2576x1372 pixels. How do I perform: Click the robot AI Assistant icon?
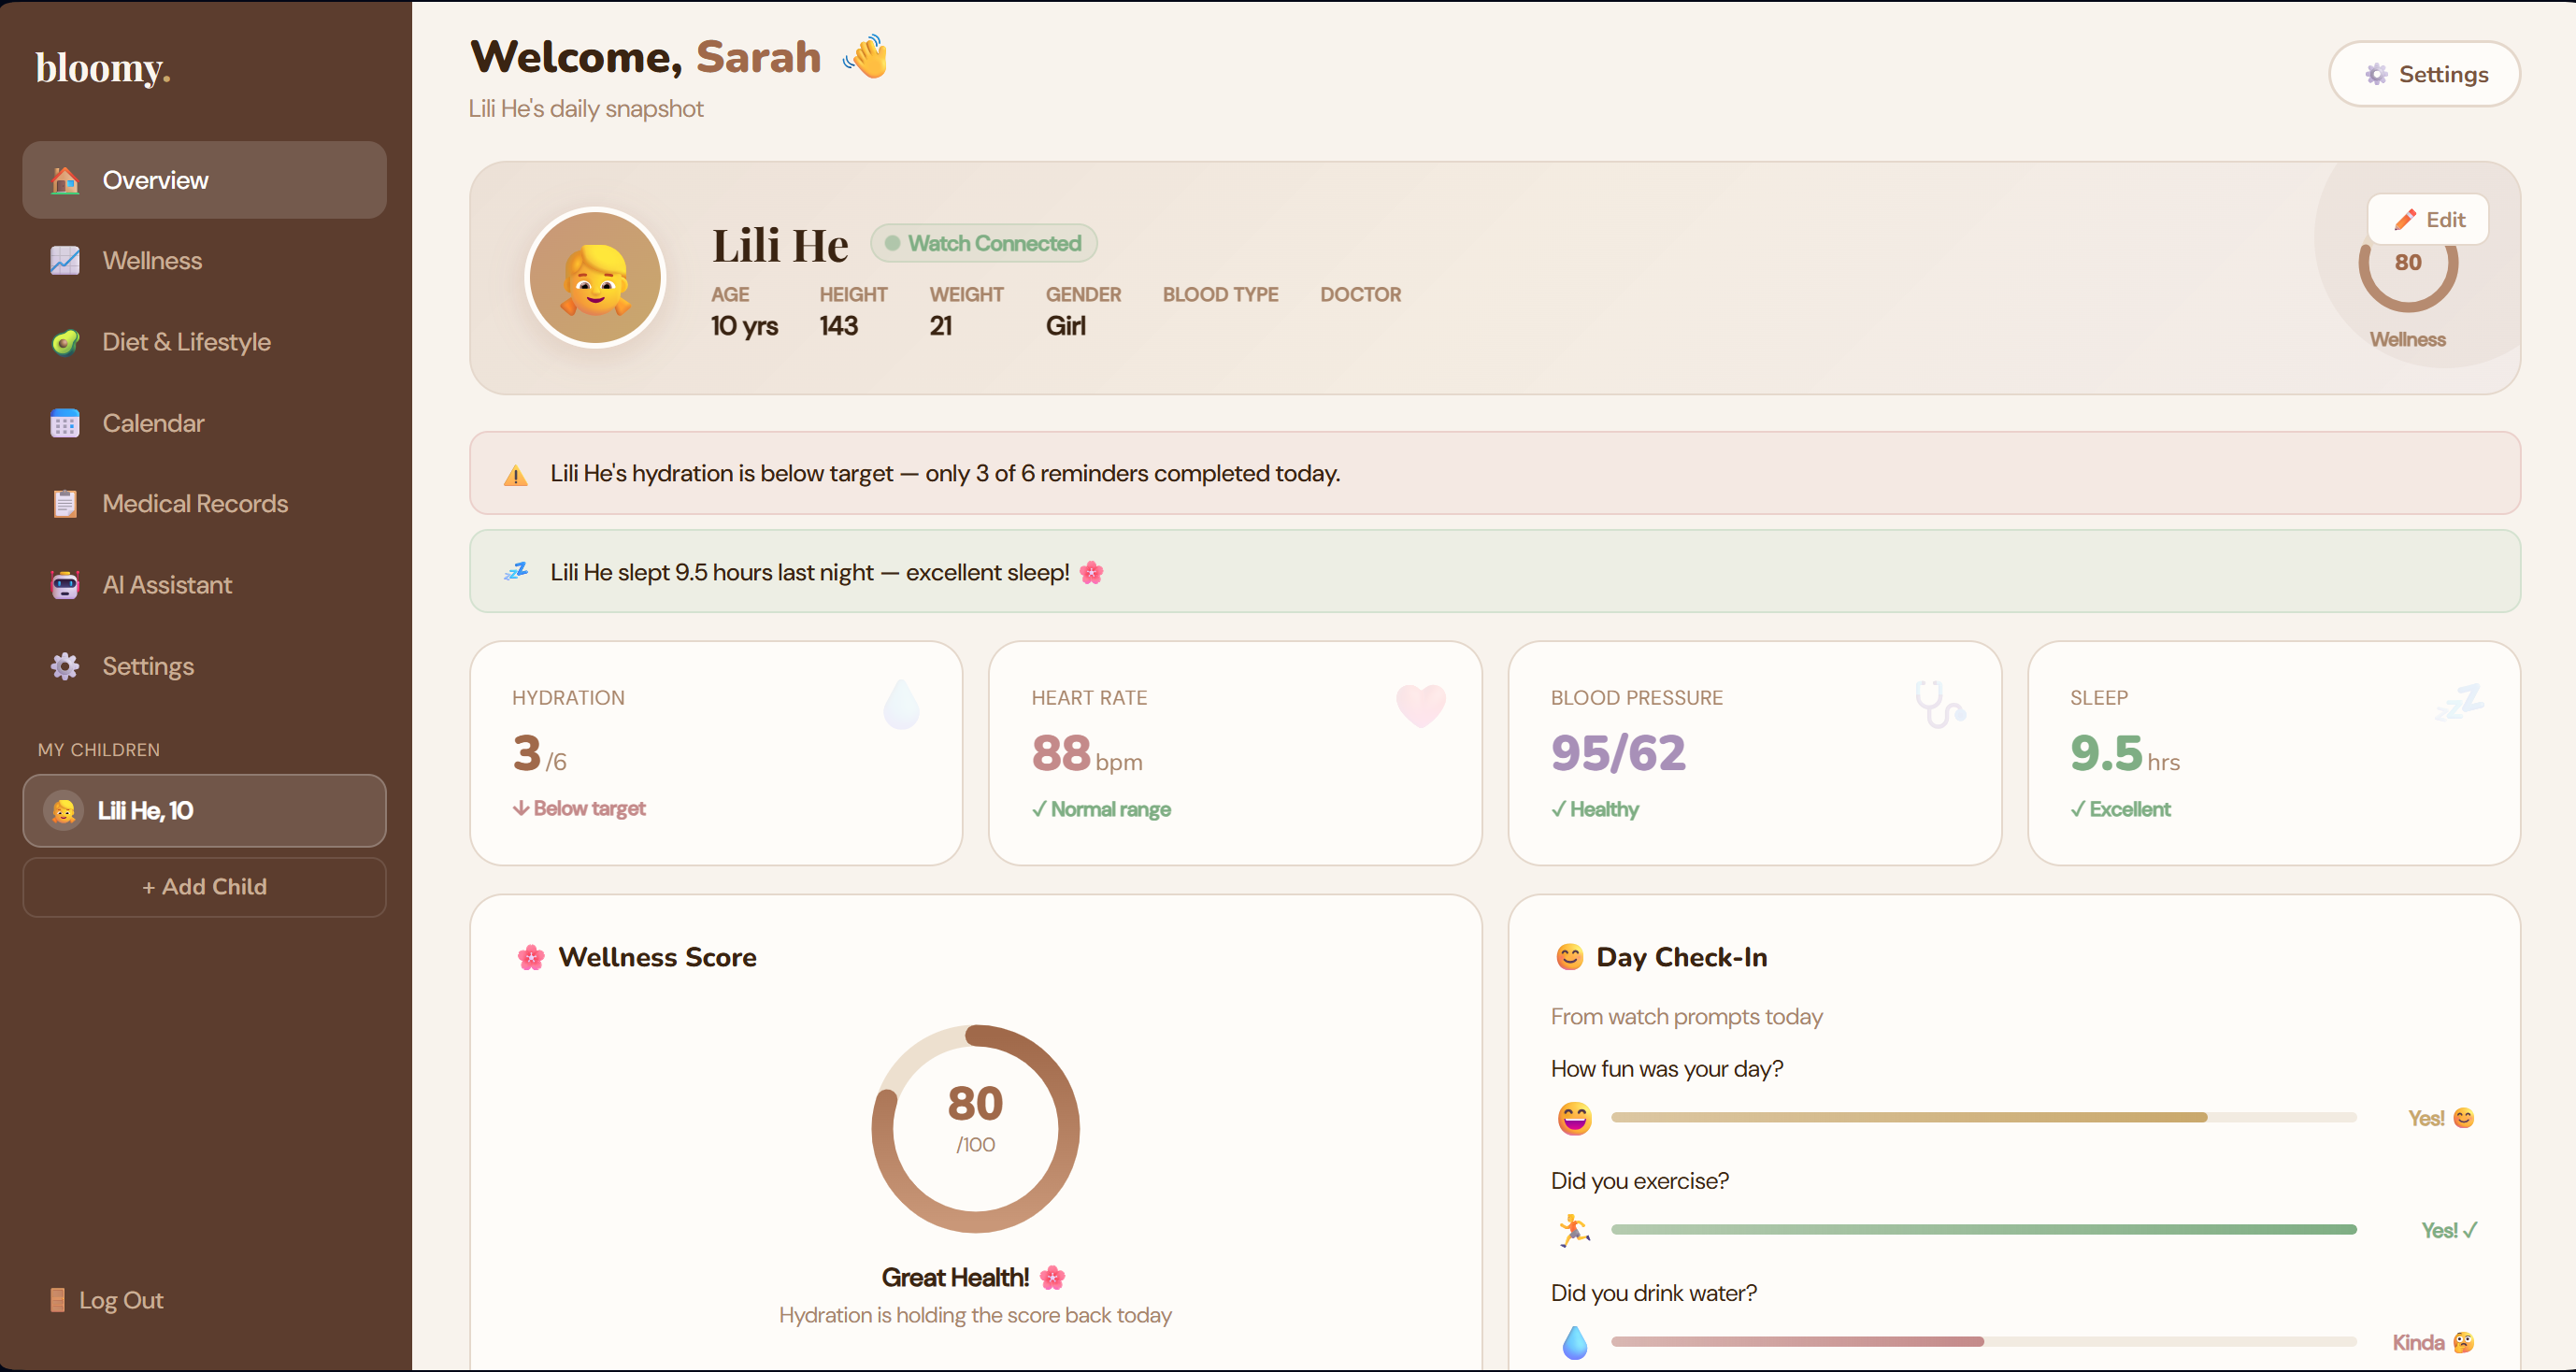(x=65, y=585)
